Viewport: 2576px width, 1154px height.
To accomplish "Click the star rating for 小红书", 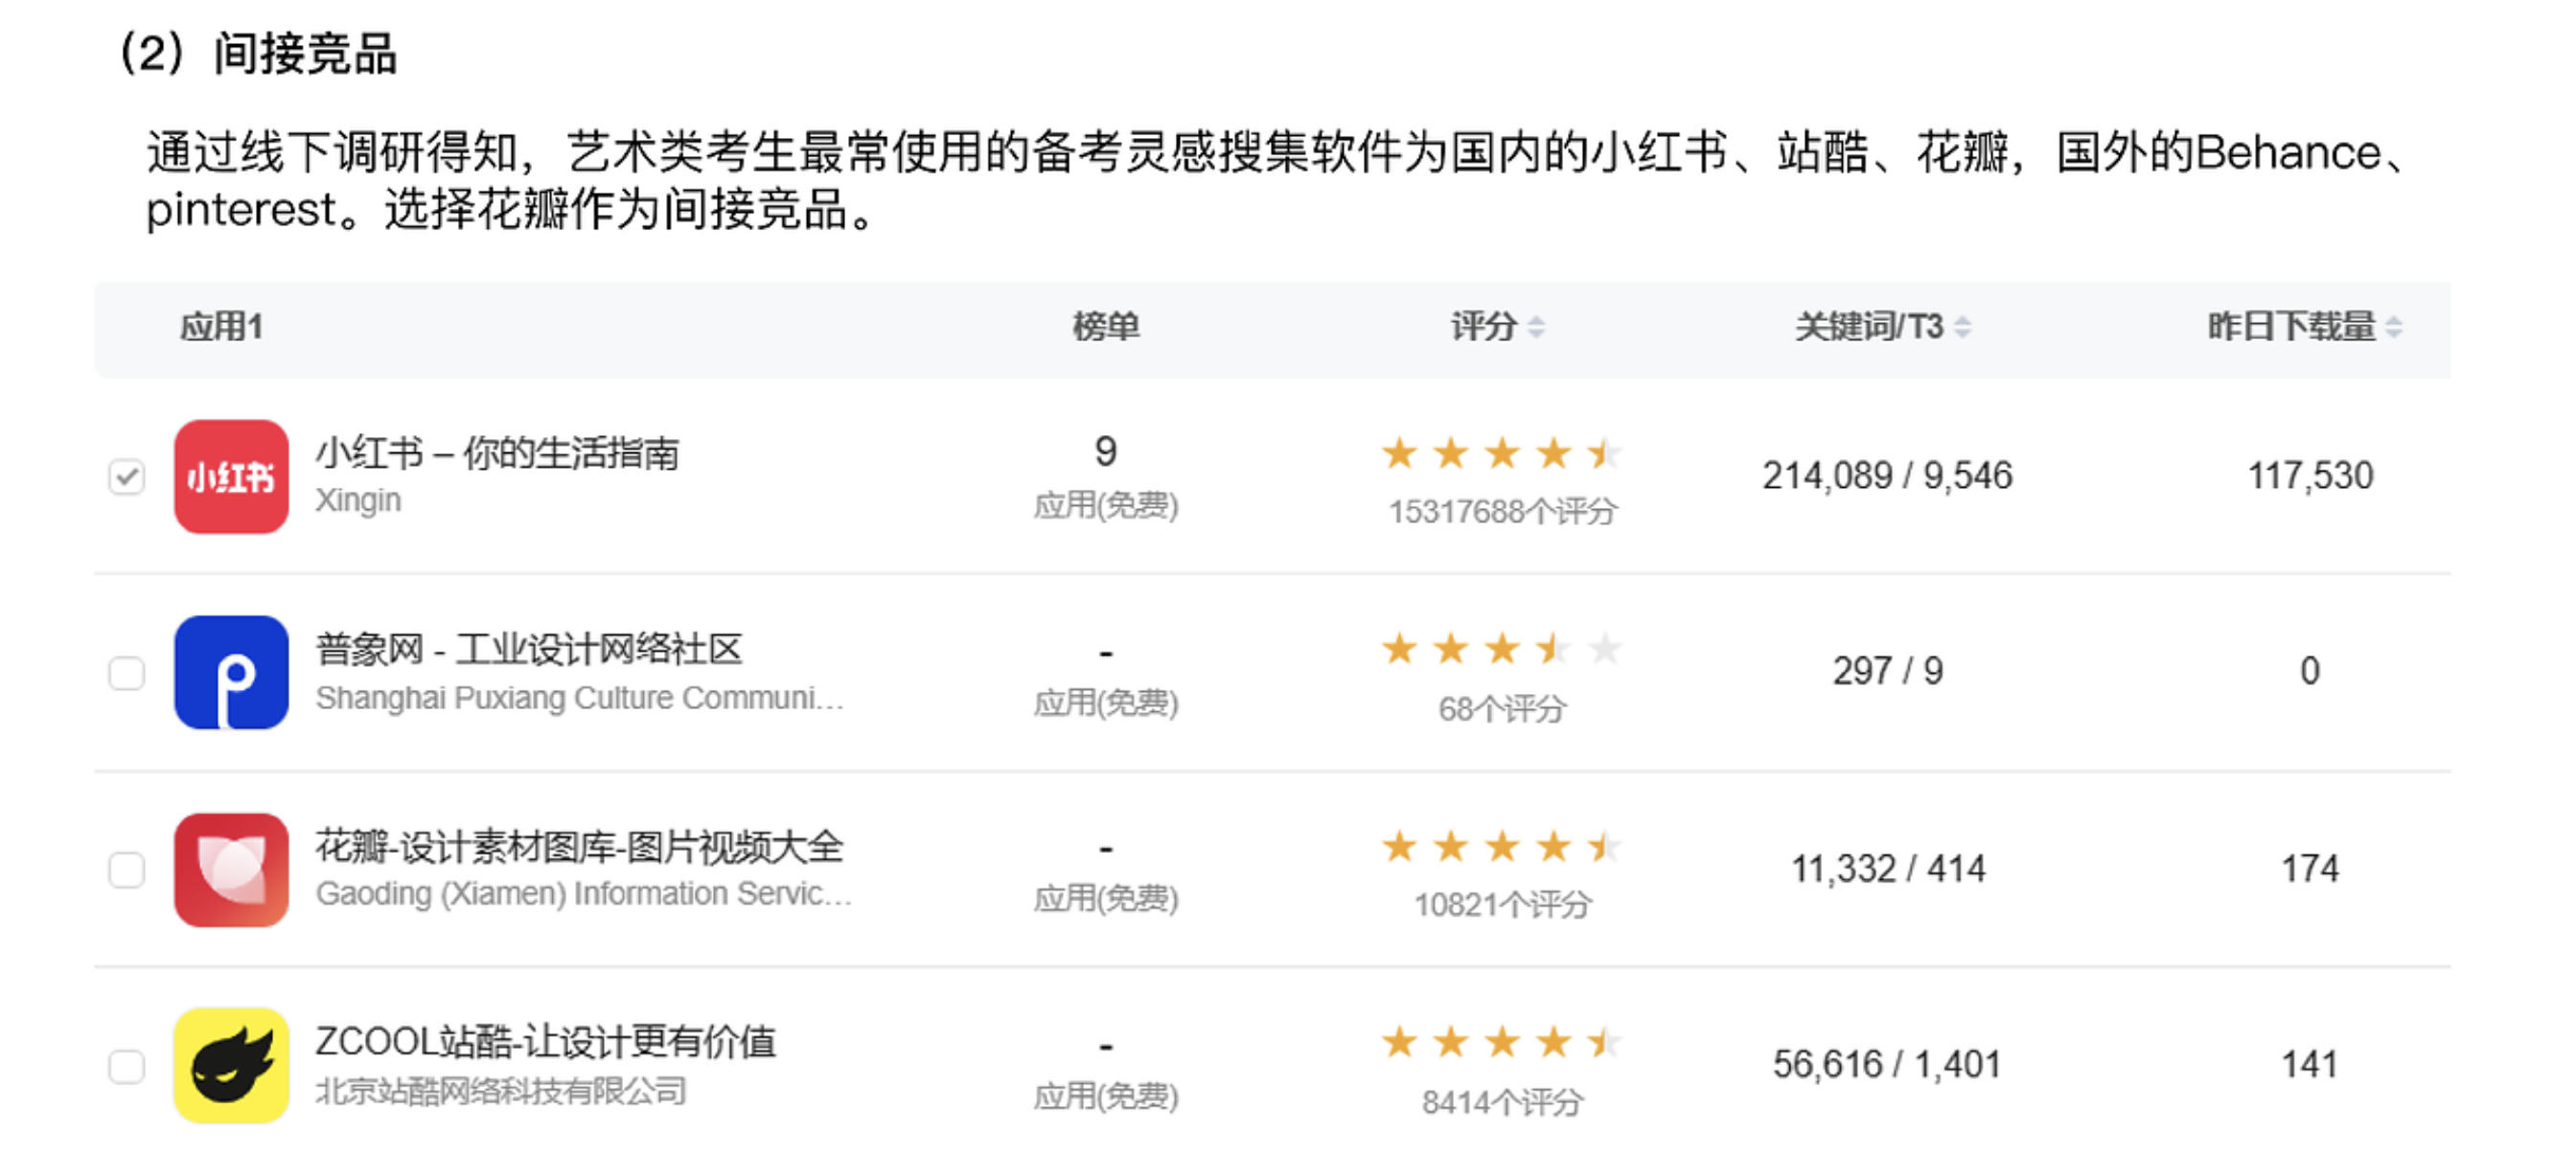I will (1499, 454).
